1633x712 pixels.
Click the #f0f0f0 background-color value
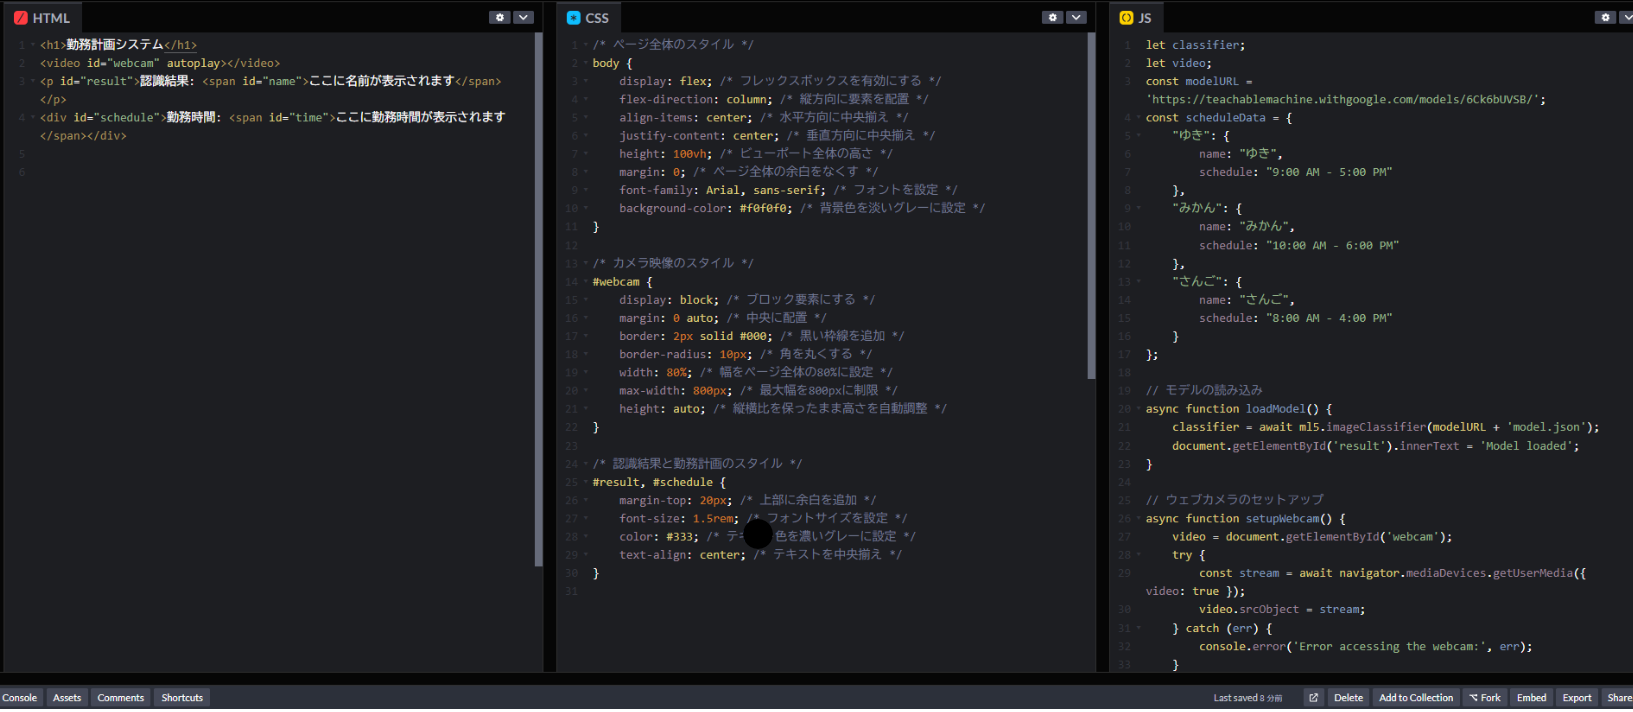(x=765, y=208)
